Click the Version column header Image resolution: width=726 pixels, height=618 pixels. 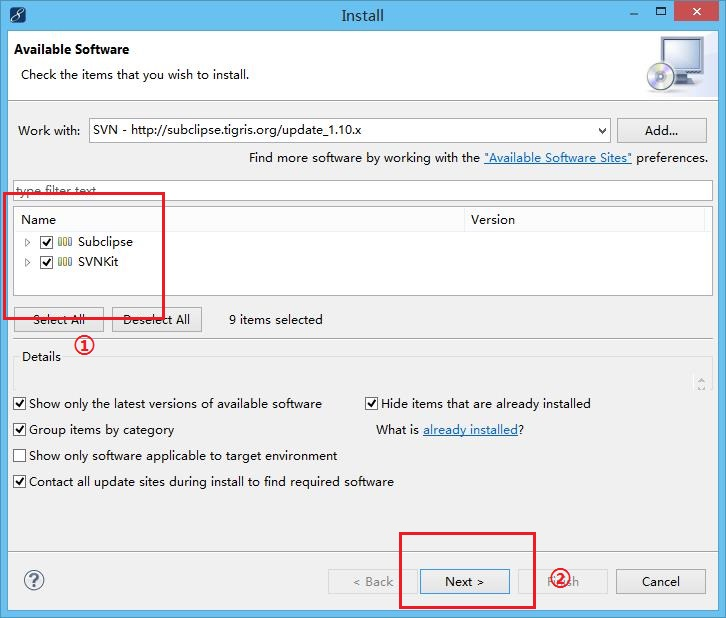pos(584,219)
